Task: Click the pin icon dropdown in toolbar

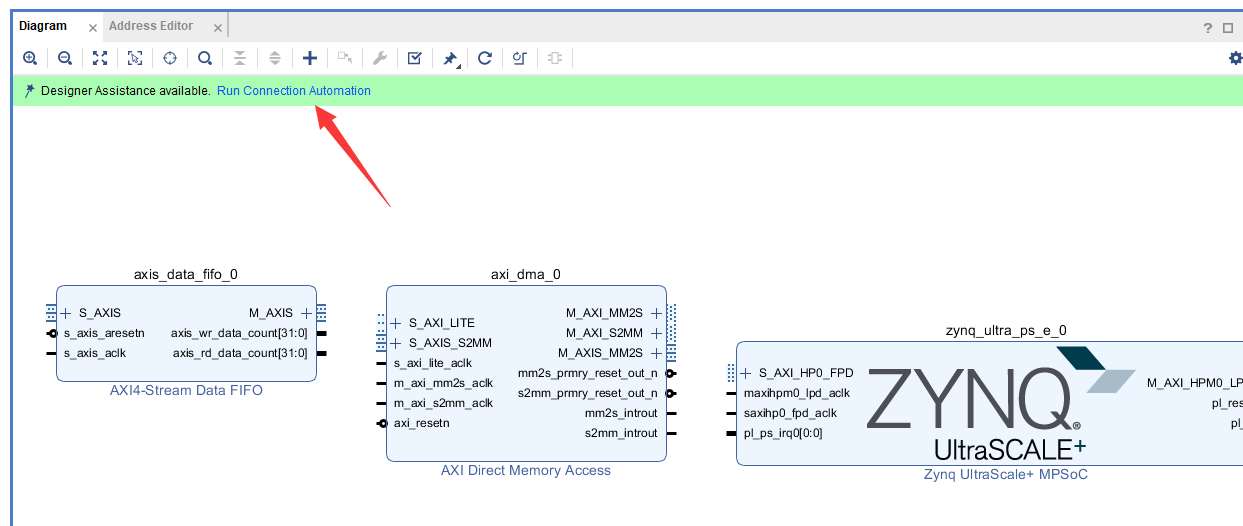Action: click(x=451, y=58)
